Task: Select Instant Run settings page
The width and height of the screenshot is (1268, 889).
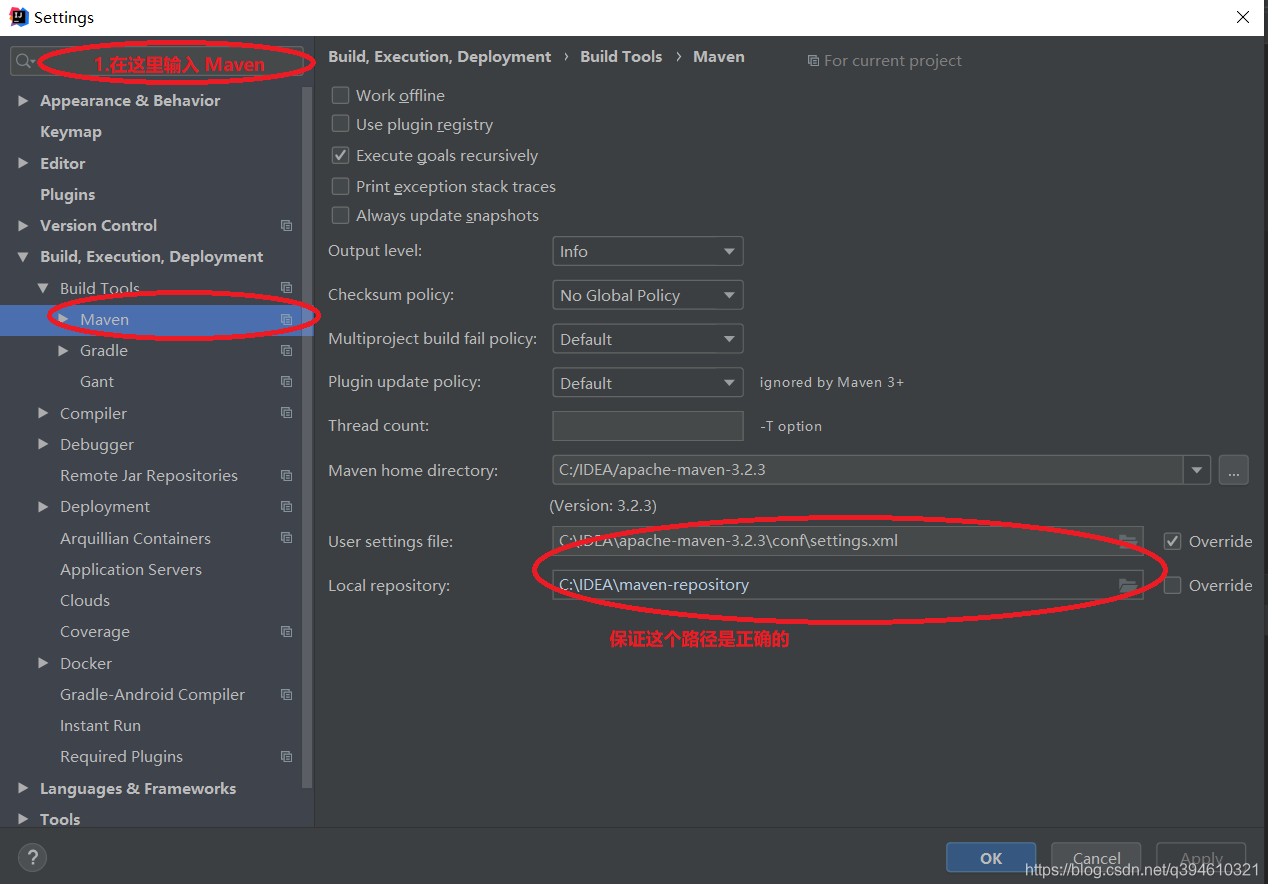Action: [100, 726]
